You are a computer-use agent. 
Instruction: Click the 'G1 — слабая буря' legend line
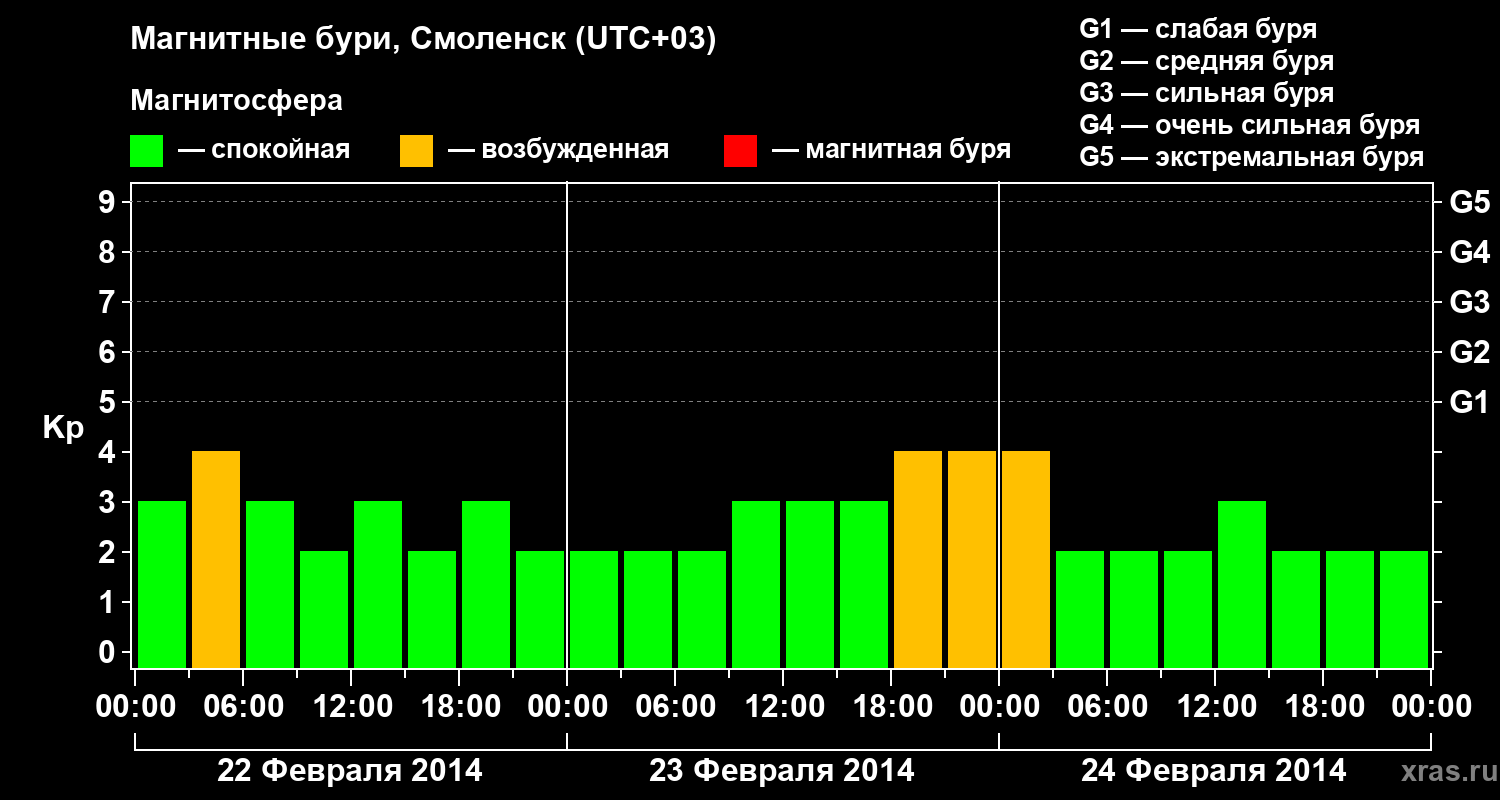1198,29
